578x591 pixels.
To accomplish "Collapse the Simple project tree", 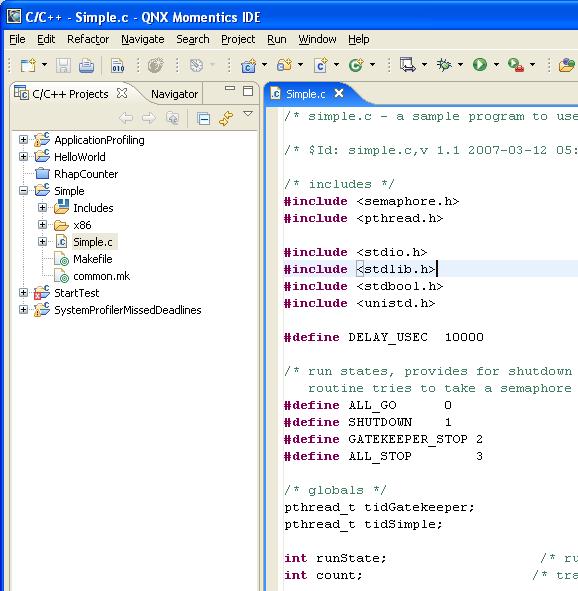I will coord(23,191).
